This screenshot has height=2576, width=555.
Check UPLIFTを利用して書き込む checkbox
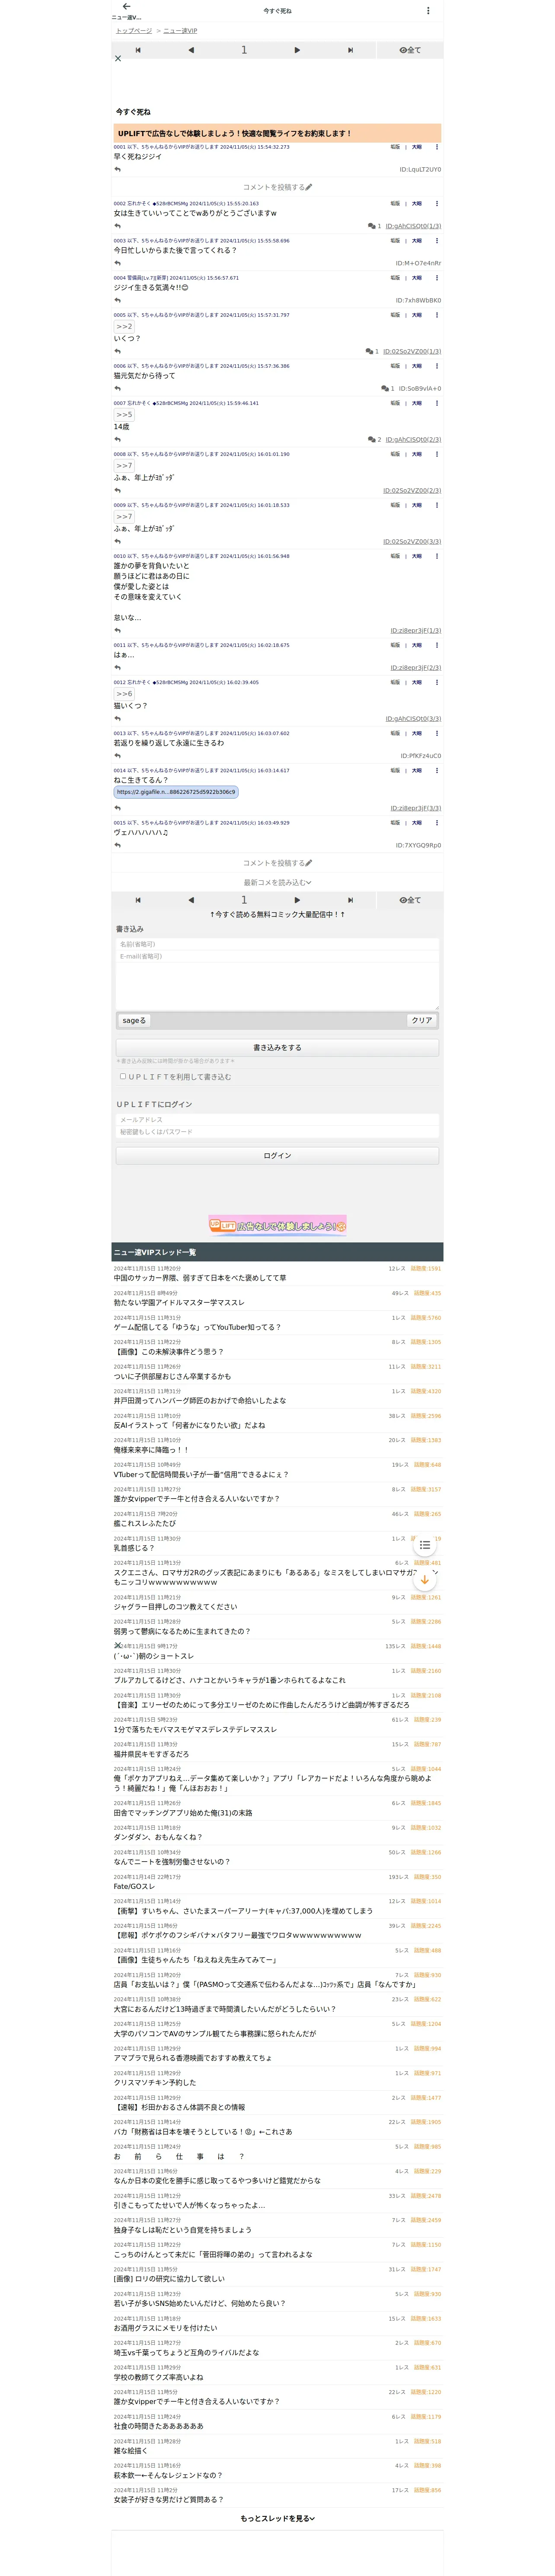pos(123,1077)
